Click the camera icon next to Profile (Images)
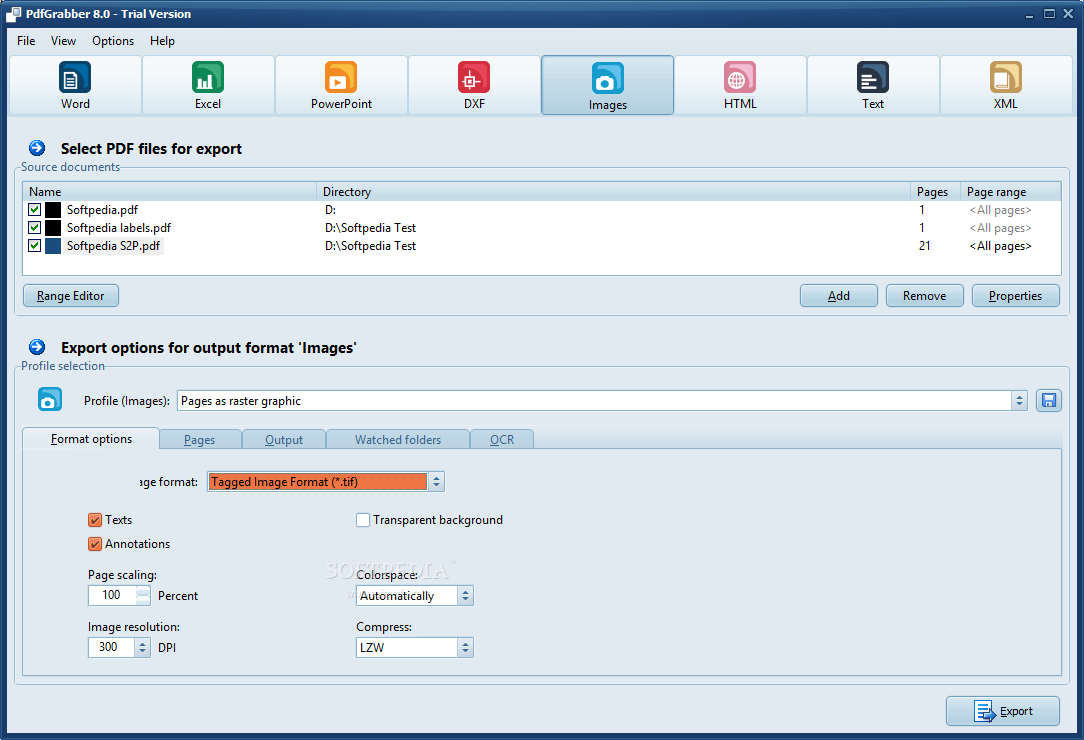1084x740 pixels. 49,400
